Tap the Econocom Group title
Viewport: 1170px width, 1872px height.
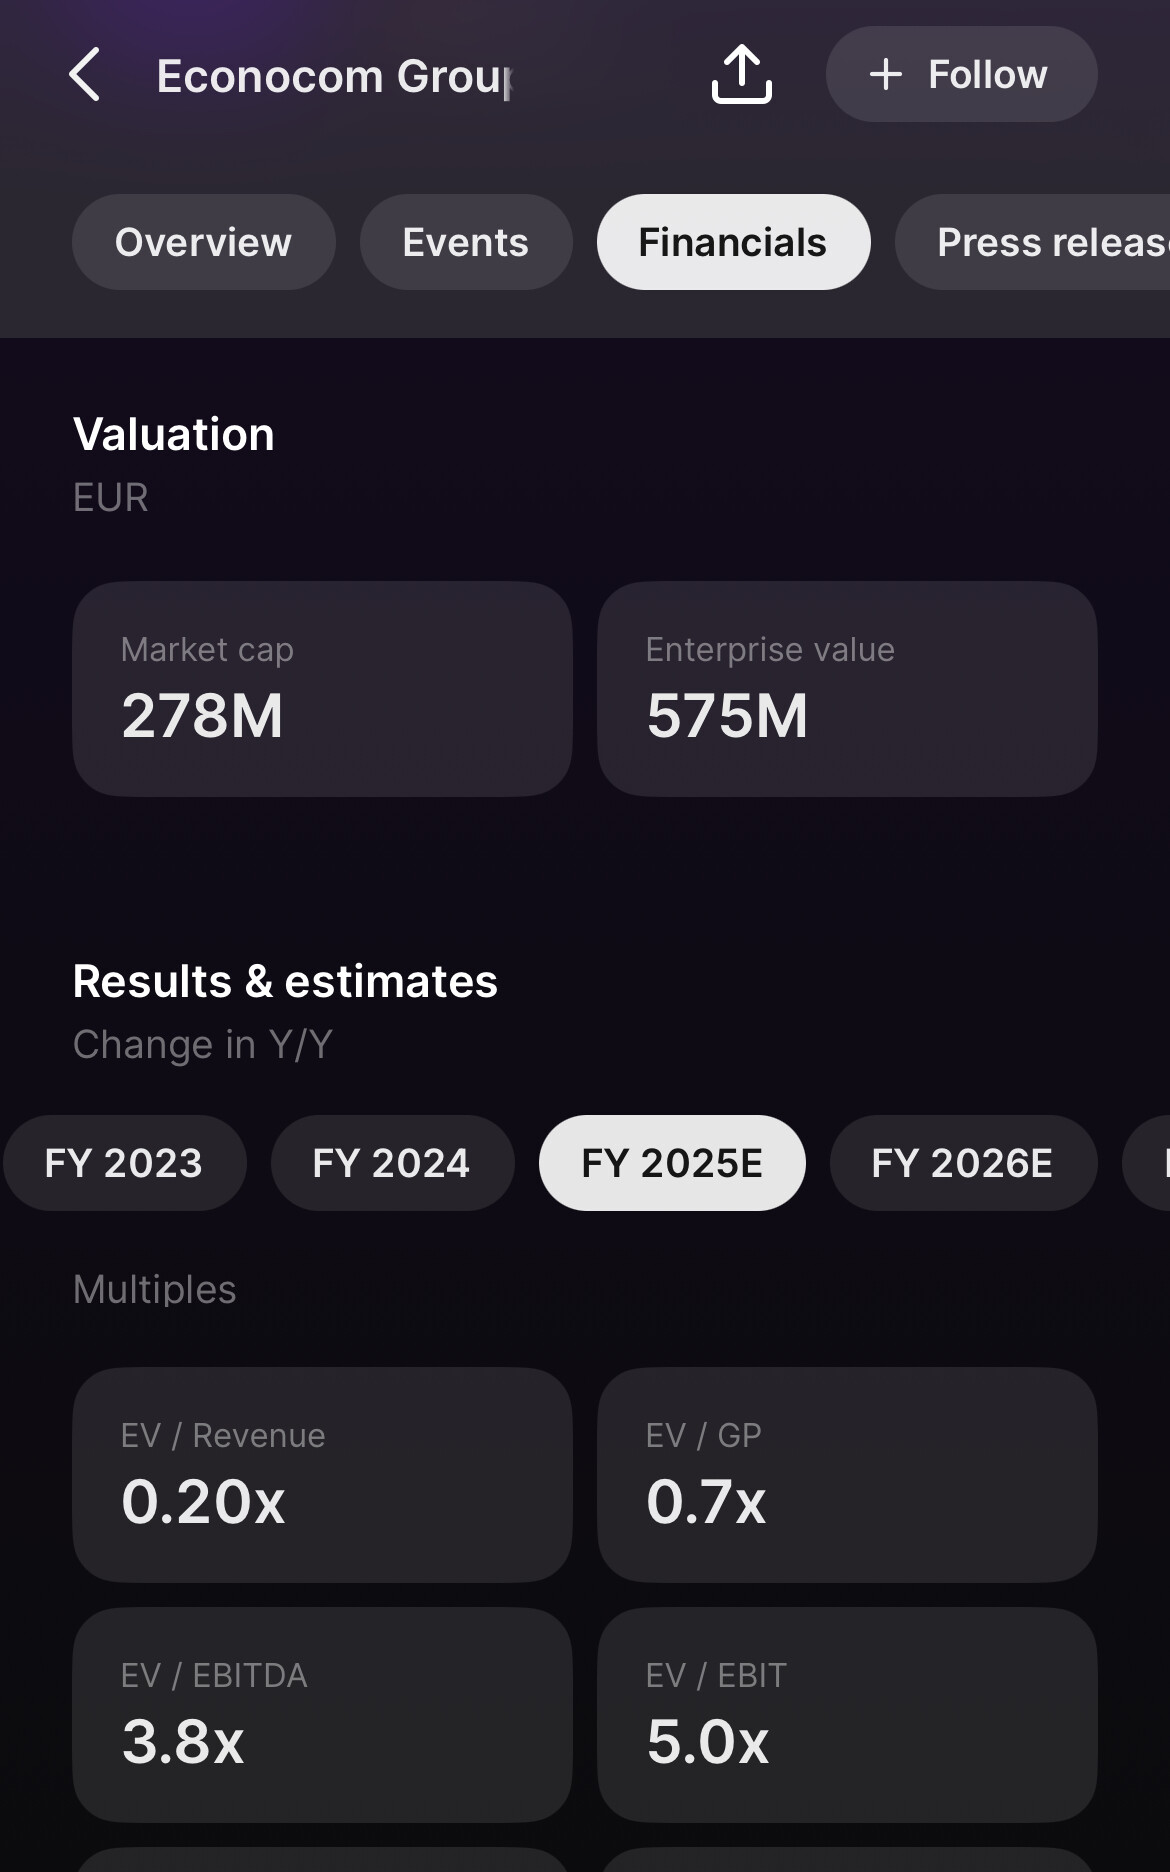(335, 77)
